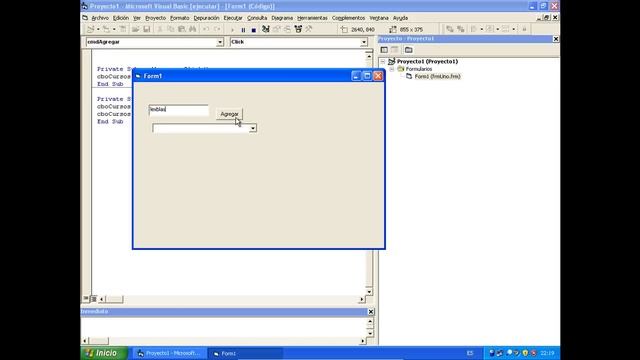Screen dimensions: 640x360
Task: Open Properties Window toolbar icon
Action: coord(277,29)
